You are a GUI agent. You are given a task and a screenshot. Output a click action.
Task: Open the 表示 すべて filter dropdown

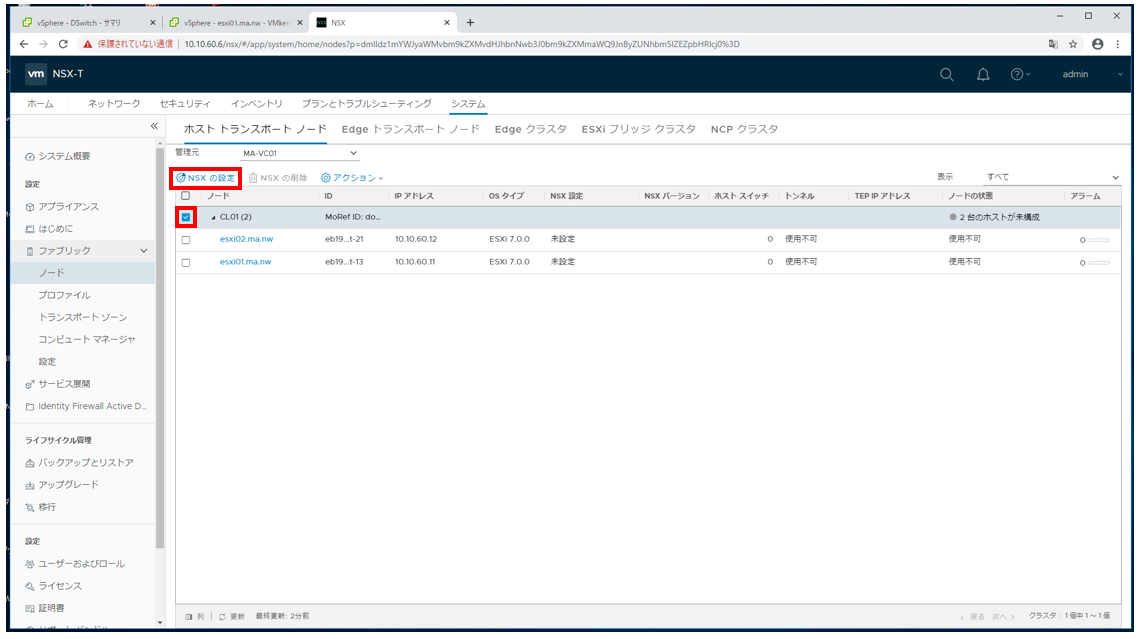1052,177
